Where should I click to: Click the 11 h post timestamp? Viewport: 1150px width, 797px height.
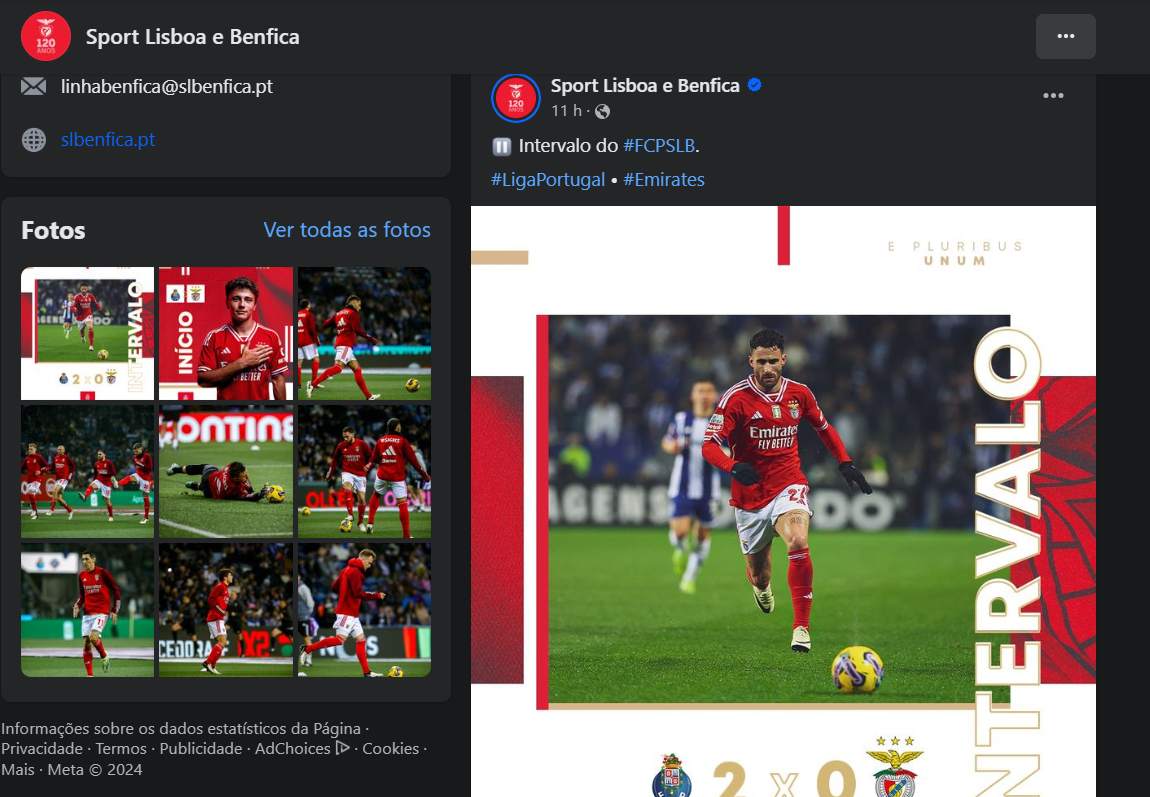pos(566,111)
